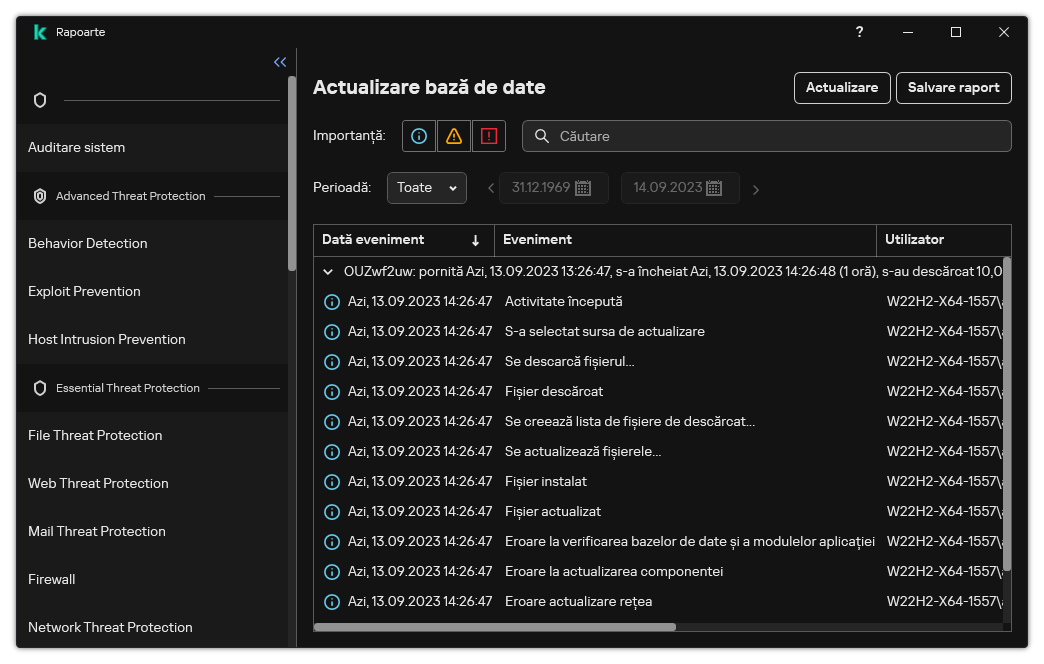Screen dimensions: 1044x664
Task: Toggle the warning importance filter
Action: [x=454, y=136]
